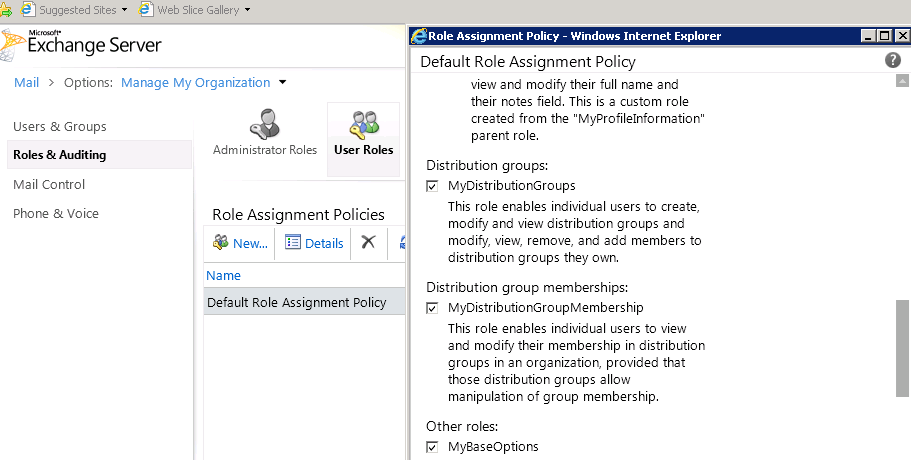Expand the Manage My Organization dropdown arrow
Screen dimensions: 911x460
point(282,82)
